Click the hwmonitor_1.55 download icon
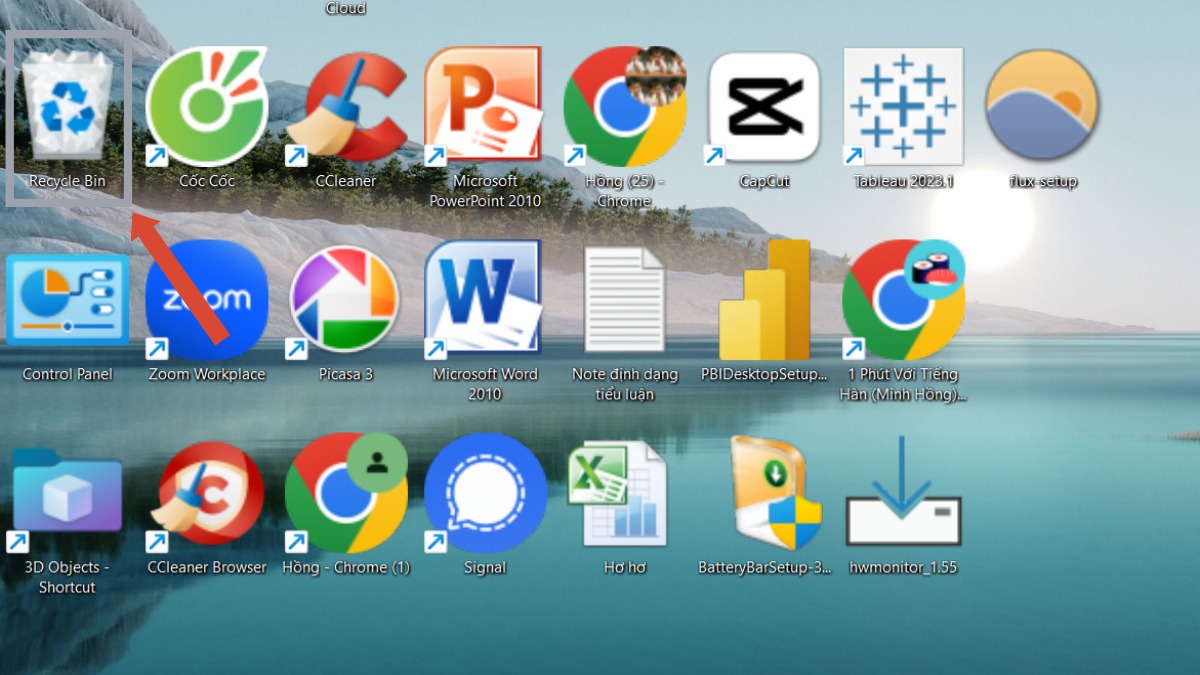Screen dimensions: 1200x675 (x=903, y=490)
